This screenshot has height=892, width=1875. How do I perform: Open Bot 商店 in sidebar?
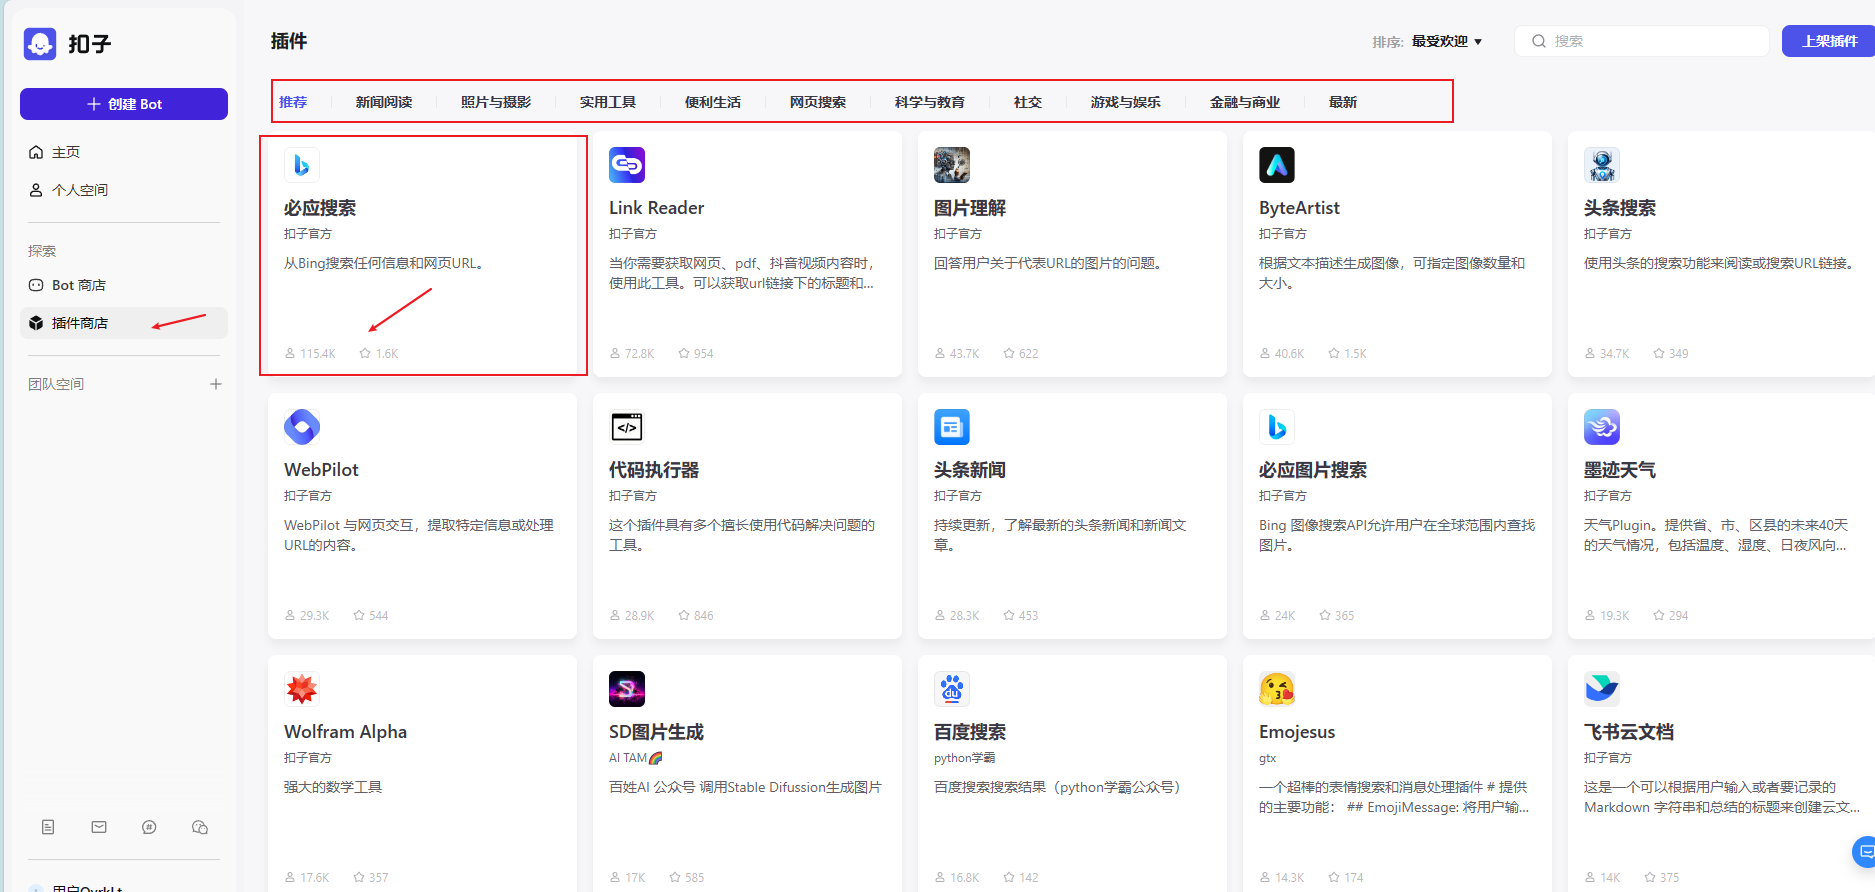coord(124,285)
